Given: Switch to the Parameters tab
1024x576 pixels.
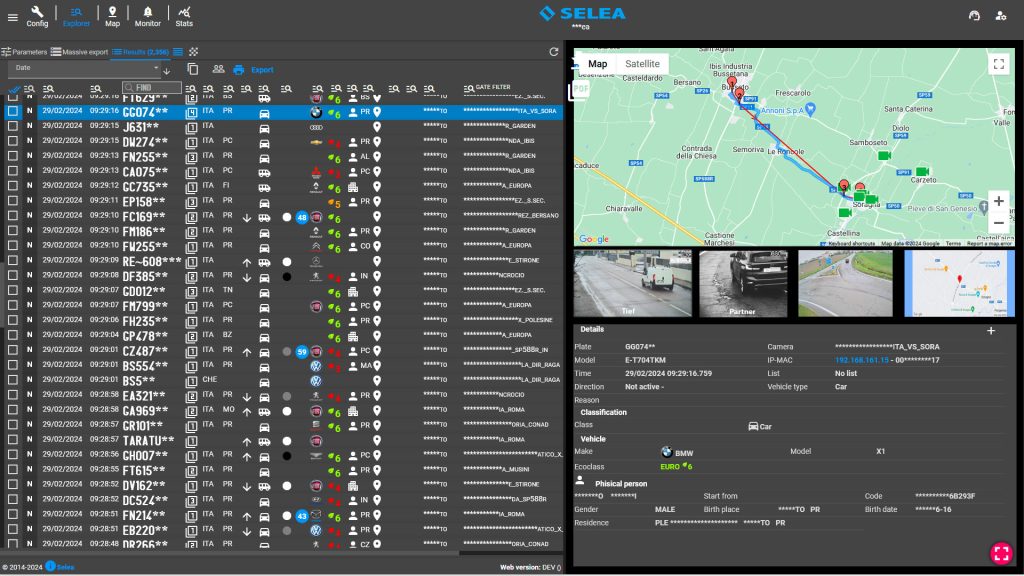Looking at the screenshot, I should pos(24,52).
